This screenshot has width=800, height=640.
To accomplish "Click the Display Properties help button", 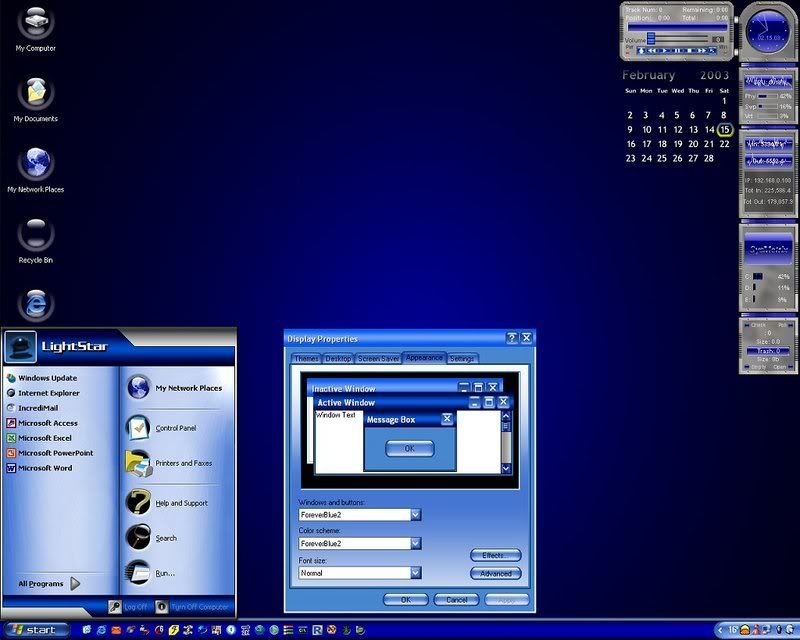I will click(x=512, y=338).
